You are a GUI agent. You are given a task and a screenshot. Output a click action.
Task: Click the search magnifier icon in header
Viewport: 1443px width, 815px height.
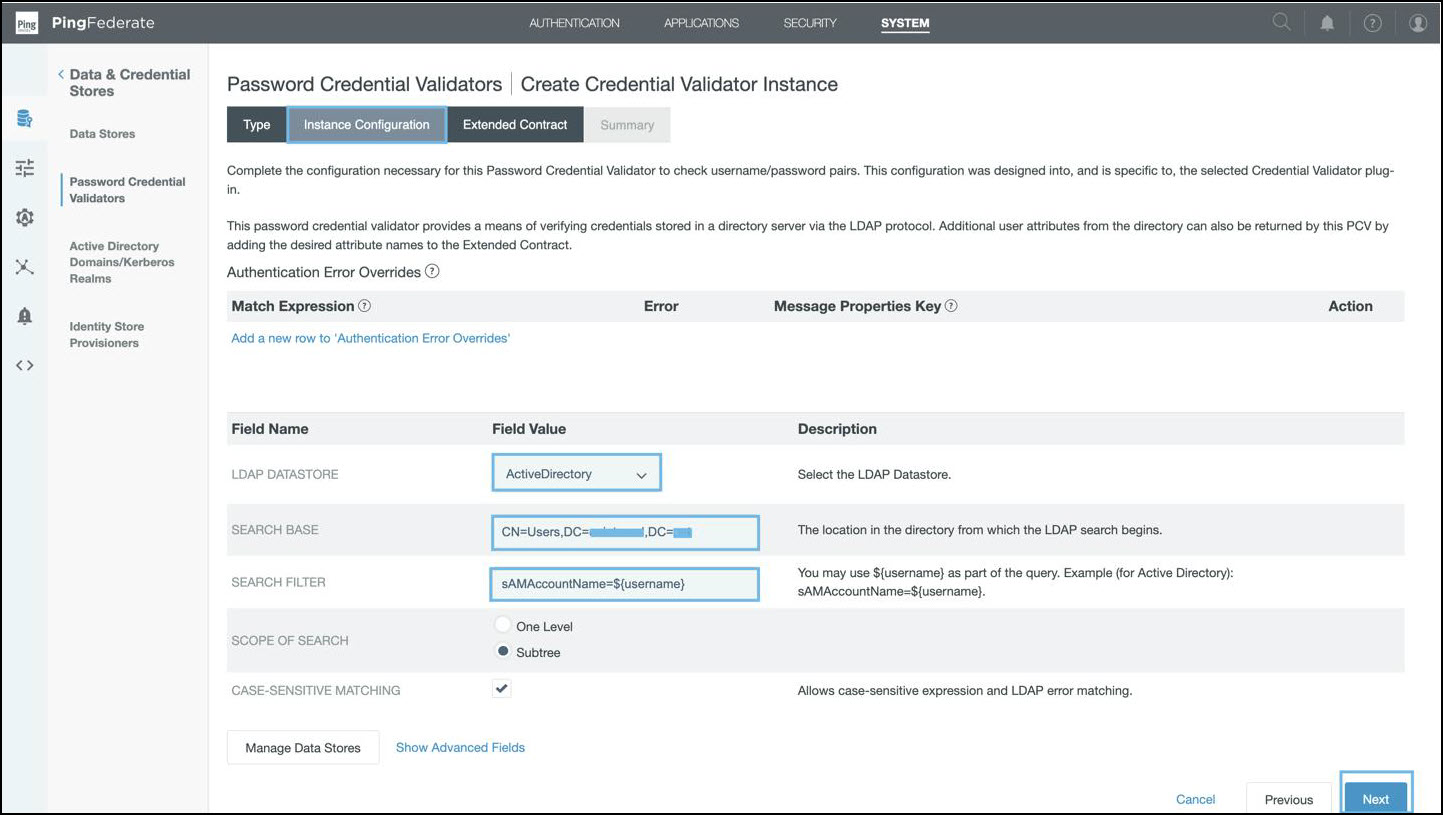click(1281, 23)
